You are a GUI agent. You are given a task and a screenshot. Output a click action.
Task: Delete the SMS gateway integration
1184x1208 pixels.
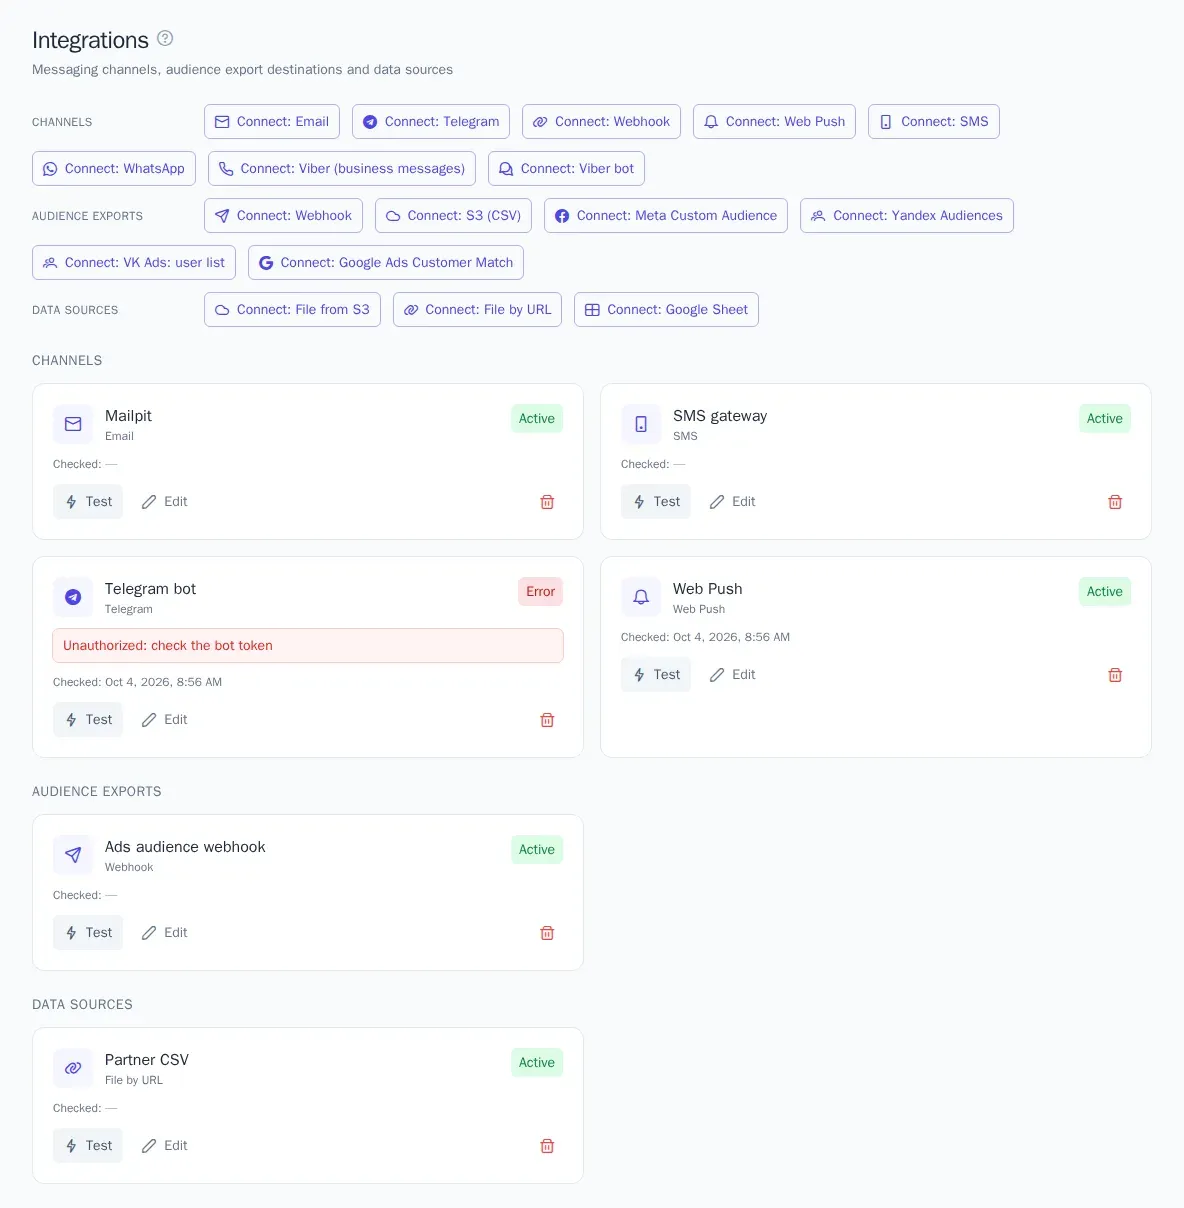pos(1115,502)
